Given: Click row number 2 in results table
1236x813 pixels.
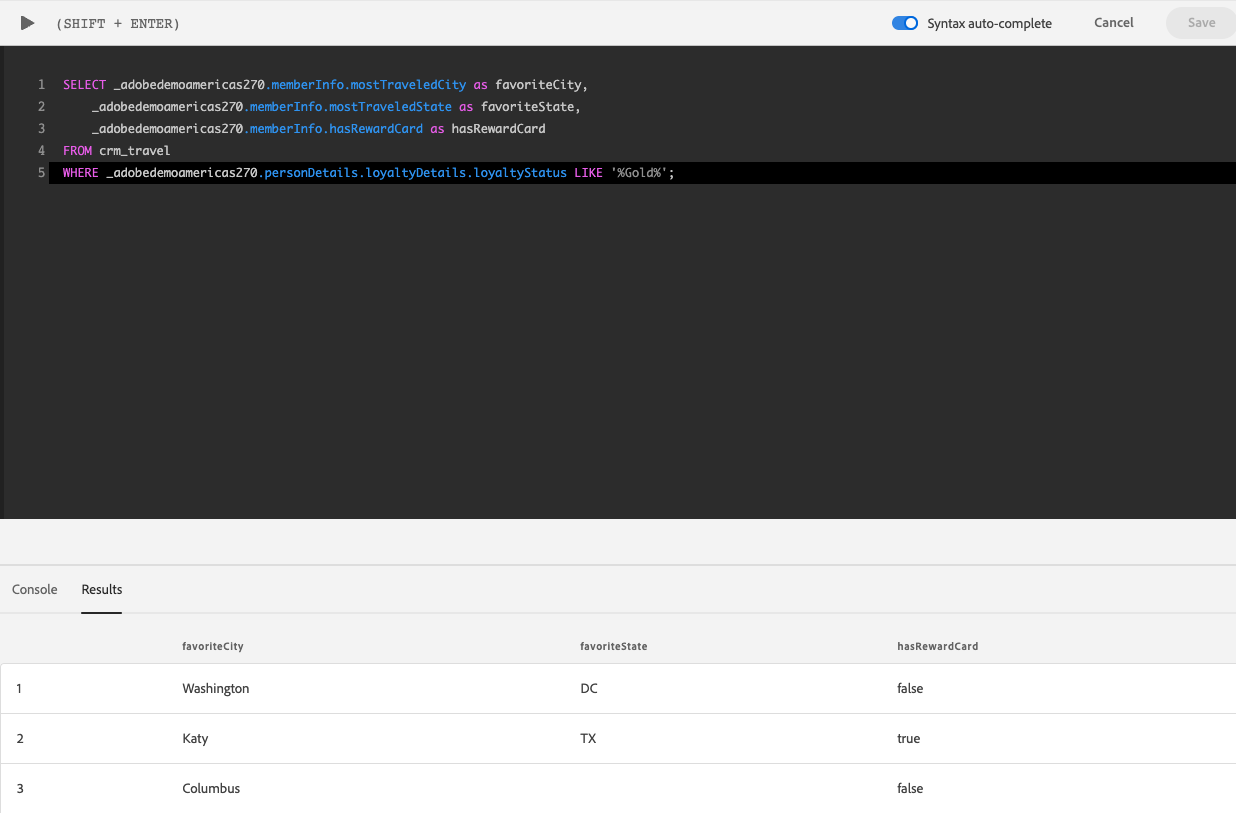Looking at the screenshot, I should pyautogui.click(x=20, y=738).
